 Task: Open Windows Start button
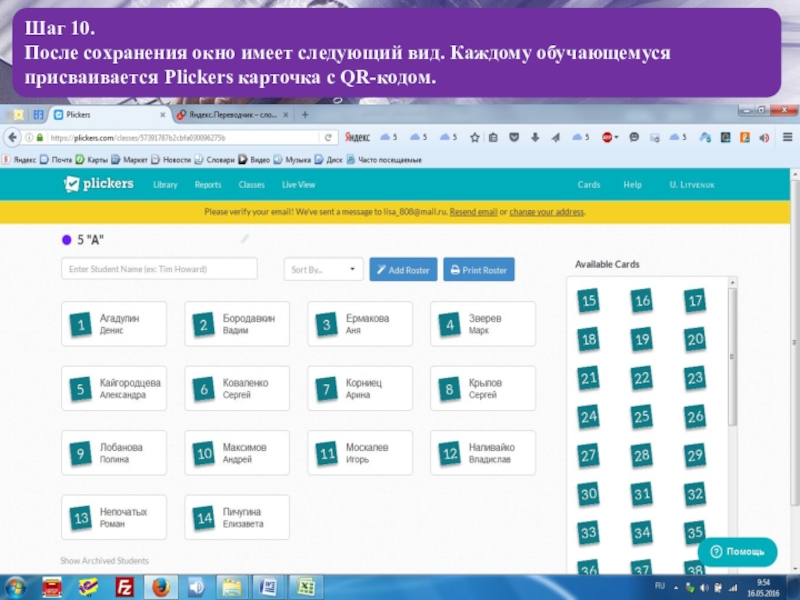coord(15,588)
